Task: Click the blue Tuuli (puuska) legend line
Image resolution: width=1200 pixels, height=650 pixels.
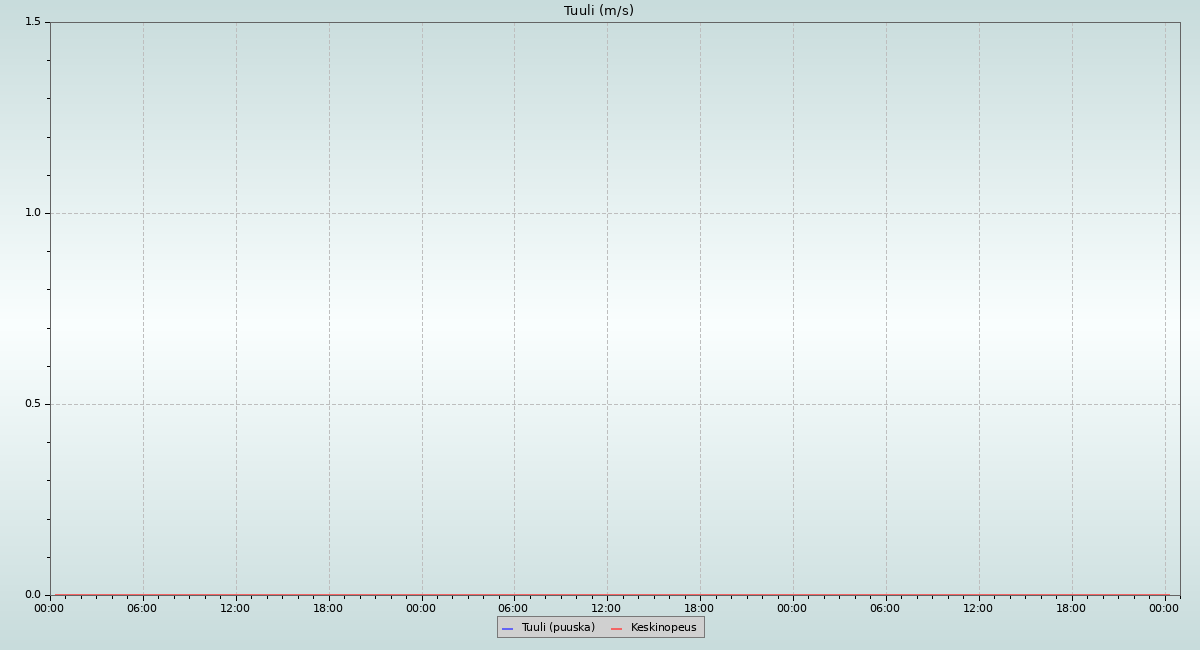Action: tap(507, 628)
